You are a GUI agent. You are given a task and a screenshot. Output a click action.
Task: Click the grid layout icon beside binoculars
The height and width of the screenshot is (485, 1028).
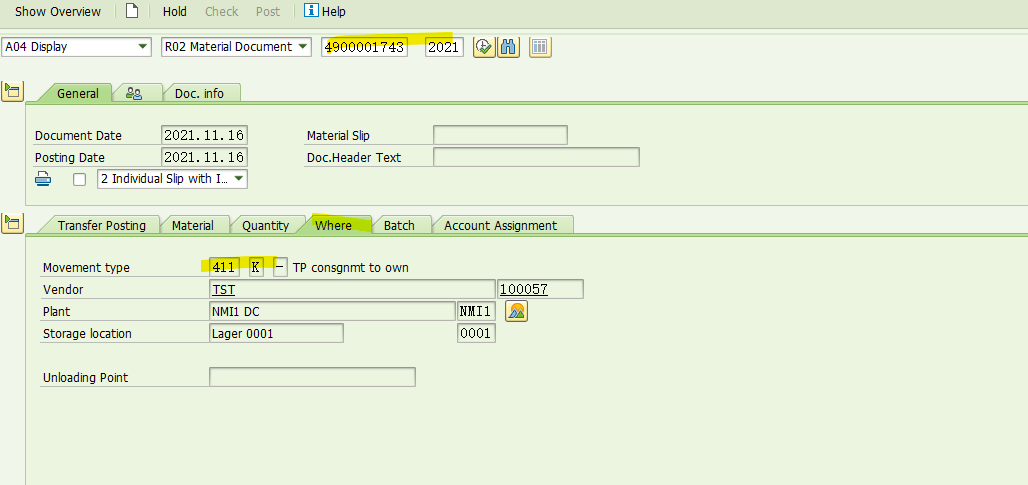pos(540,47)
